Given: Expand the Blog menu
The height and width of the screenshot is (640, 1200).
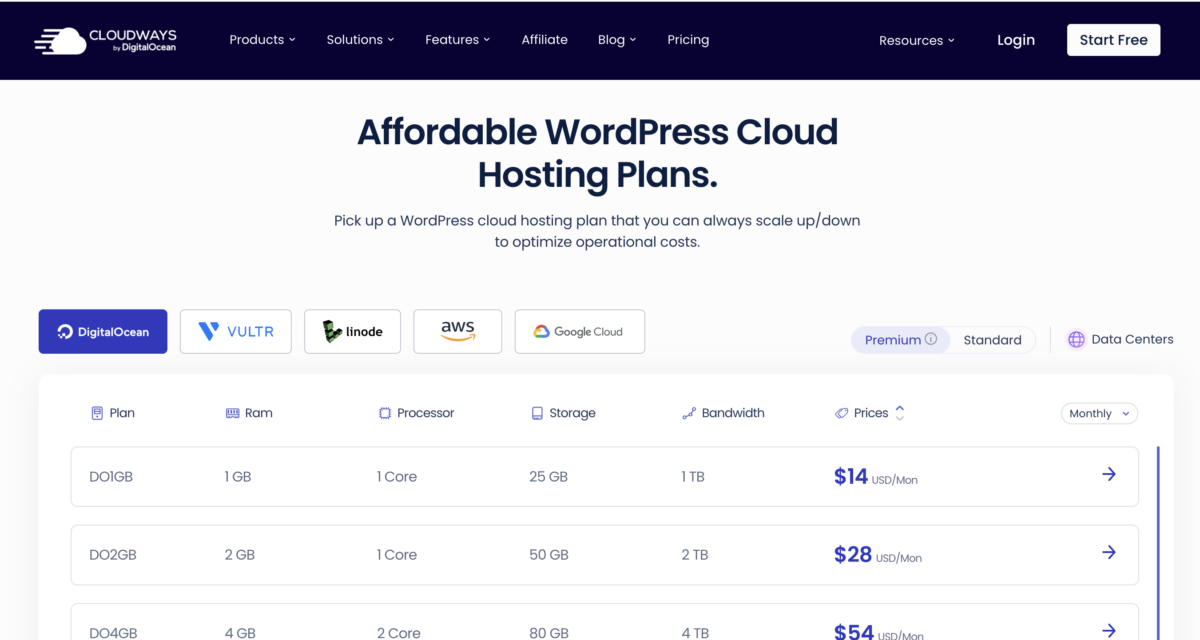Looking at the screenshot, I should [617, 40].
